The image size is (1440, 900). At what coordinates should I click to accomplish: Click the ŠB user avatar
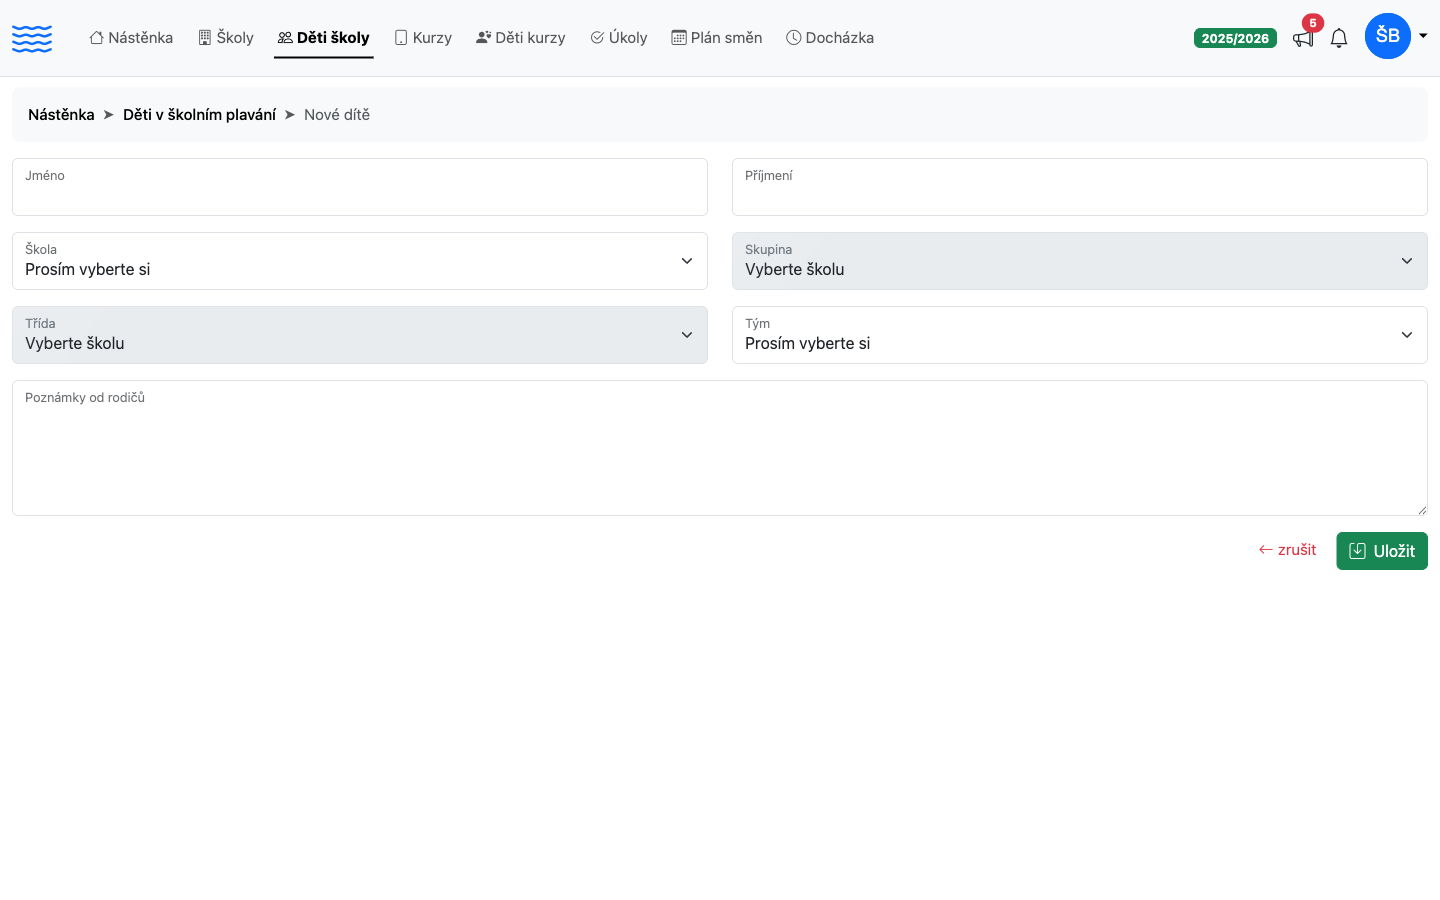[1388, 36]
